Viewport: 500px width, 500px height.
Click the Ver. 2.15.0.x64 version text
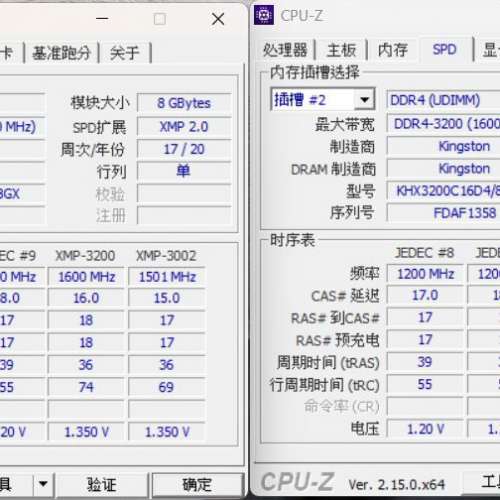397,484
